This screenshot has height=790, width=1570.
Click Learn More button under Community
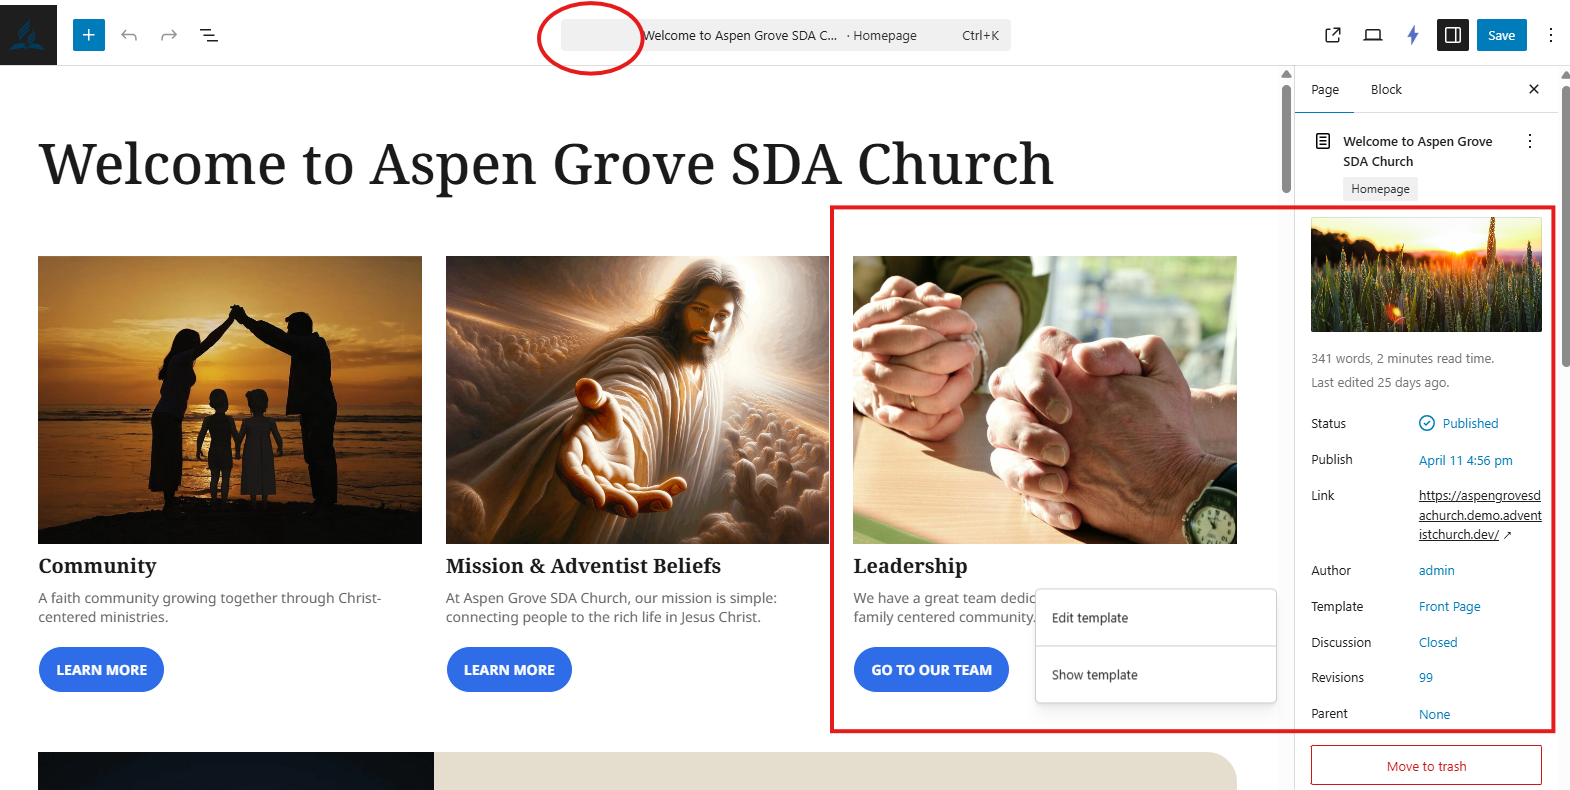coord(101,670)
